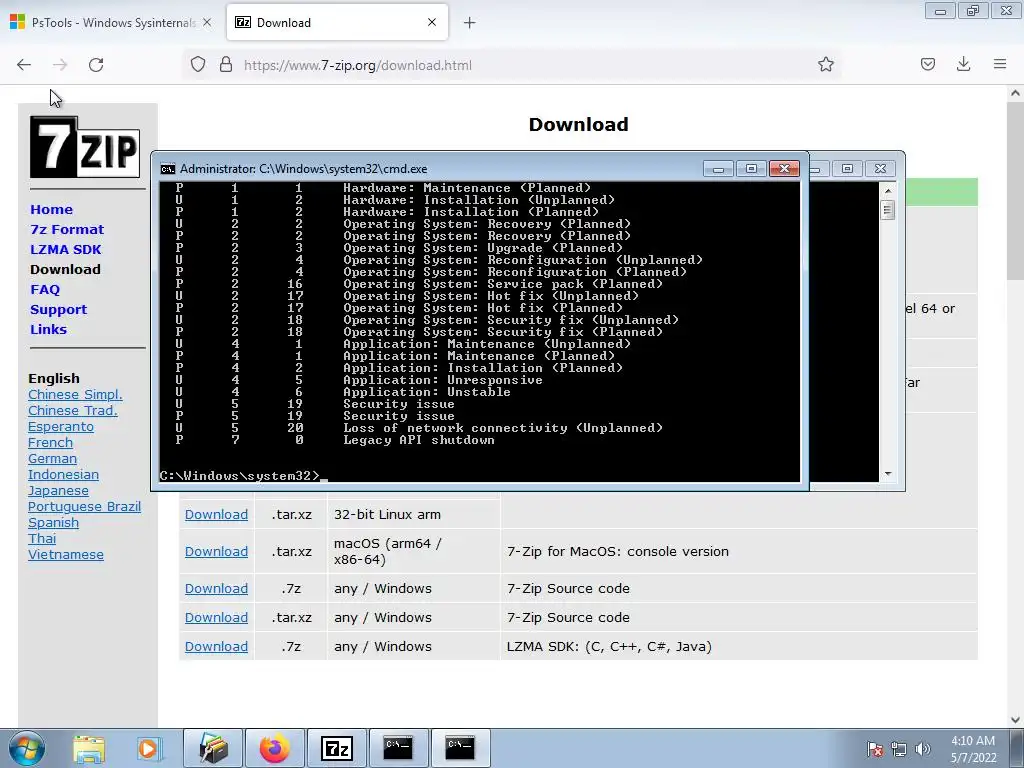Switch language to Portuguese Brazil
This screenshot has height=768, width=1024.
click(x=84, y=506)
